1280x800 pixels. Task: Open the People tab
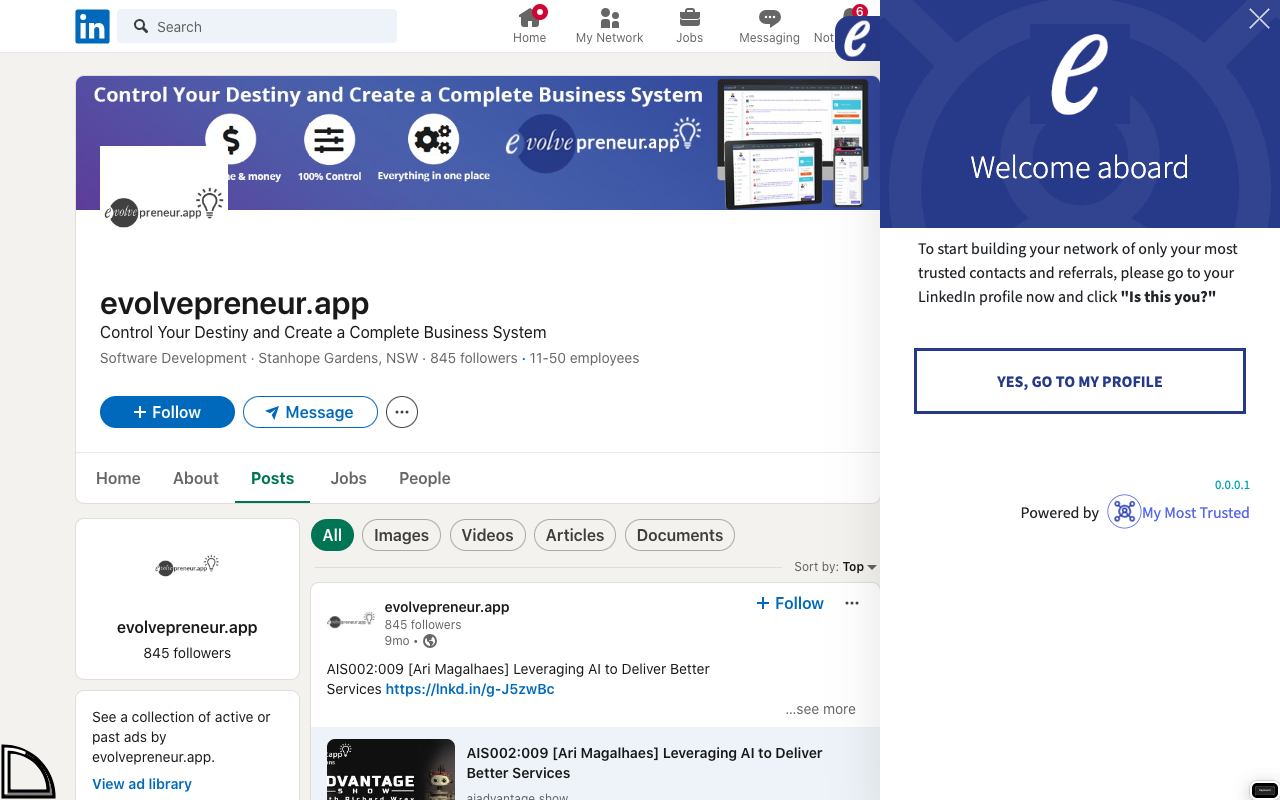[x=424, y=478]
